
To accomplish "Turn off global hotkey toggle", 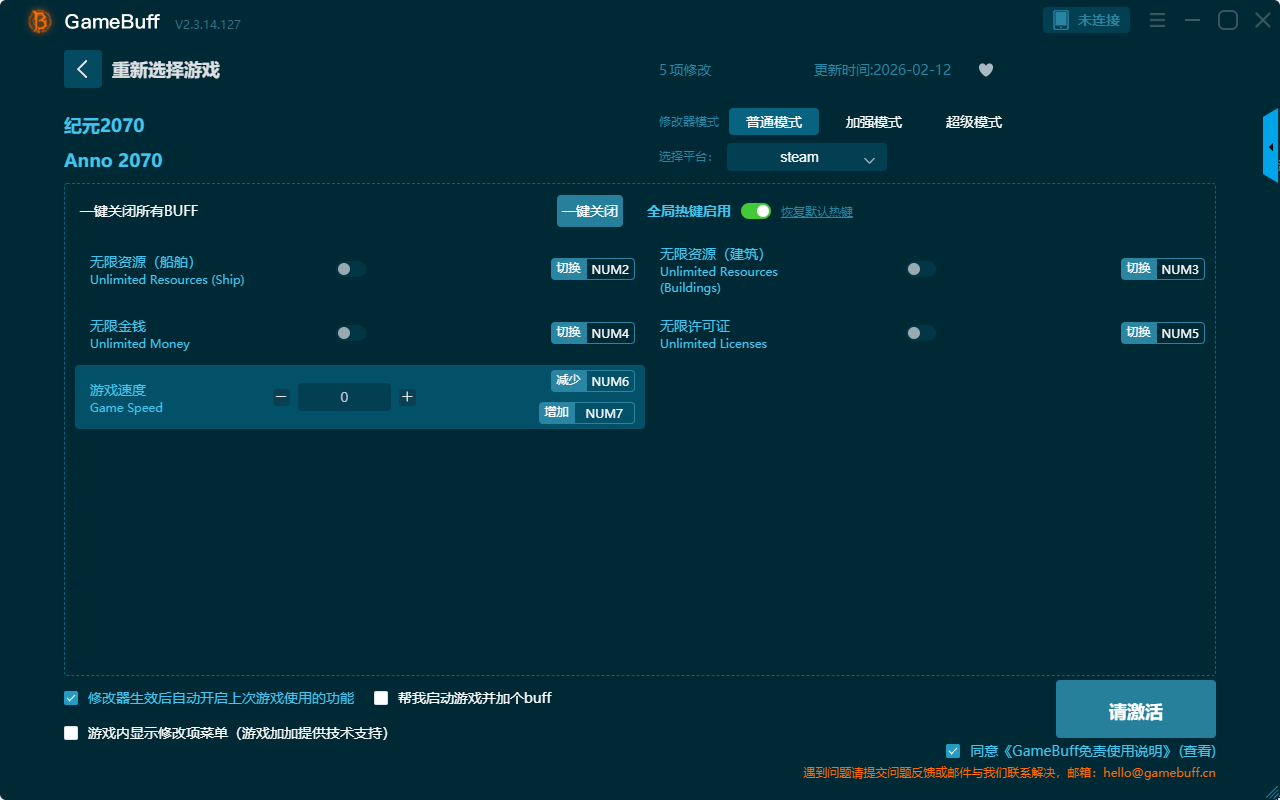I will point(756,211).
